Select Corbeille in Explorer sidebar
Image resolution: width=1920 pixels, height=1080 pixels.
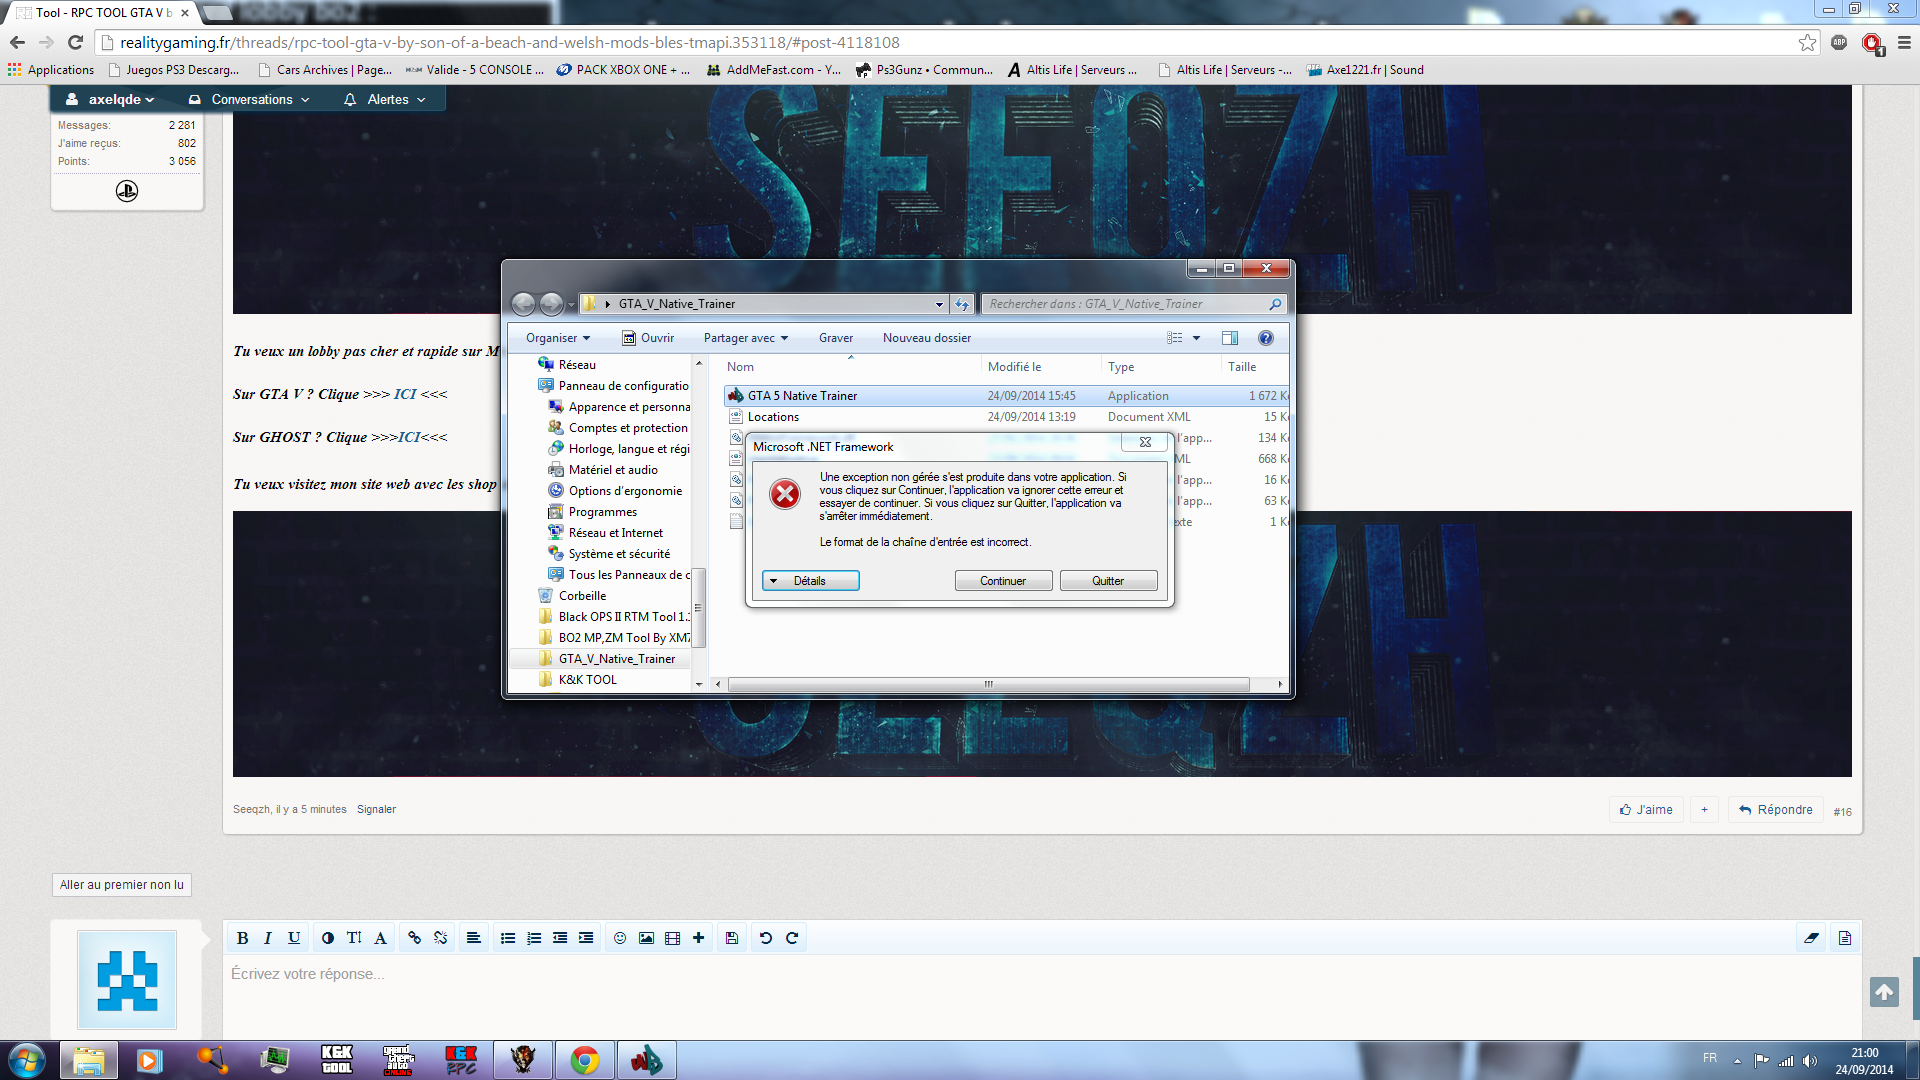click(x=582, y=596)
